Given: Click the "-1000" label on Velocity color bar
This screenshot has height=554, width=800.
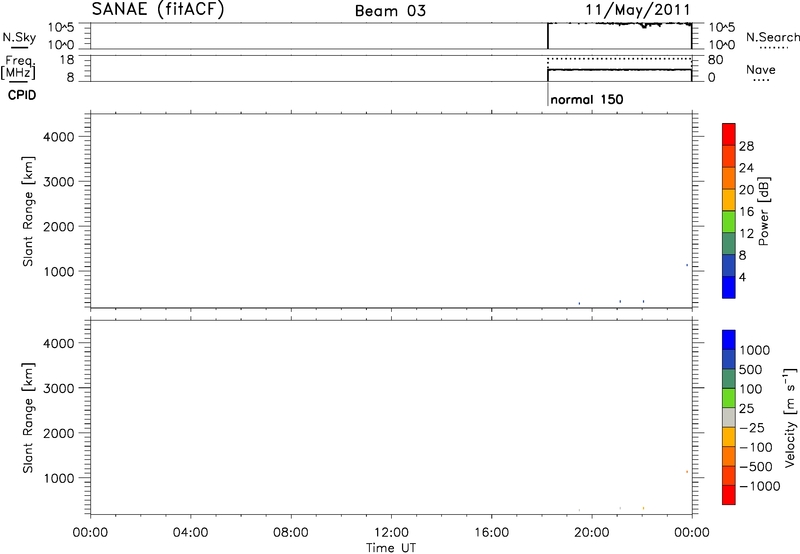Looking at the screenshot, I should tap(759, 486).
